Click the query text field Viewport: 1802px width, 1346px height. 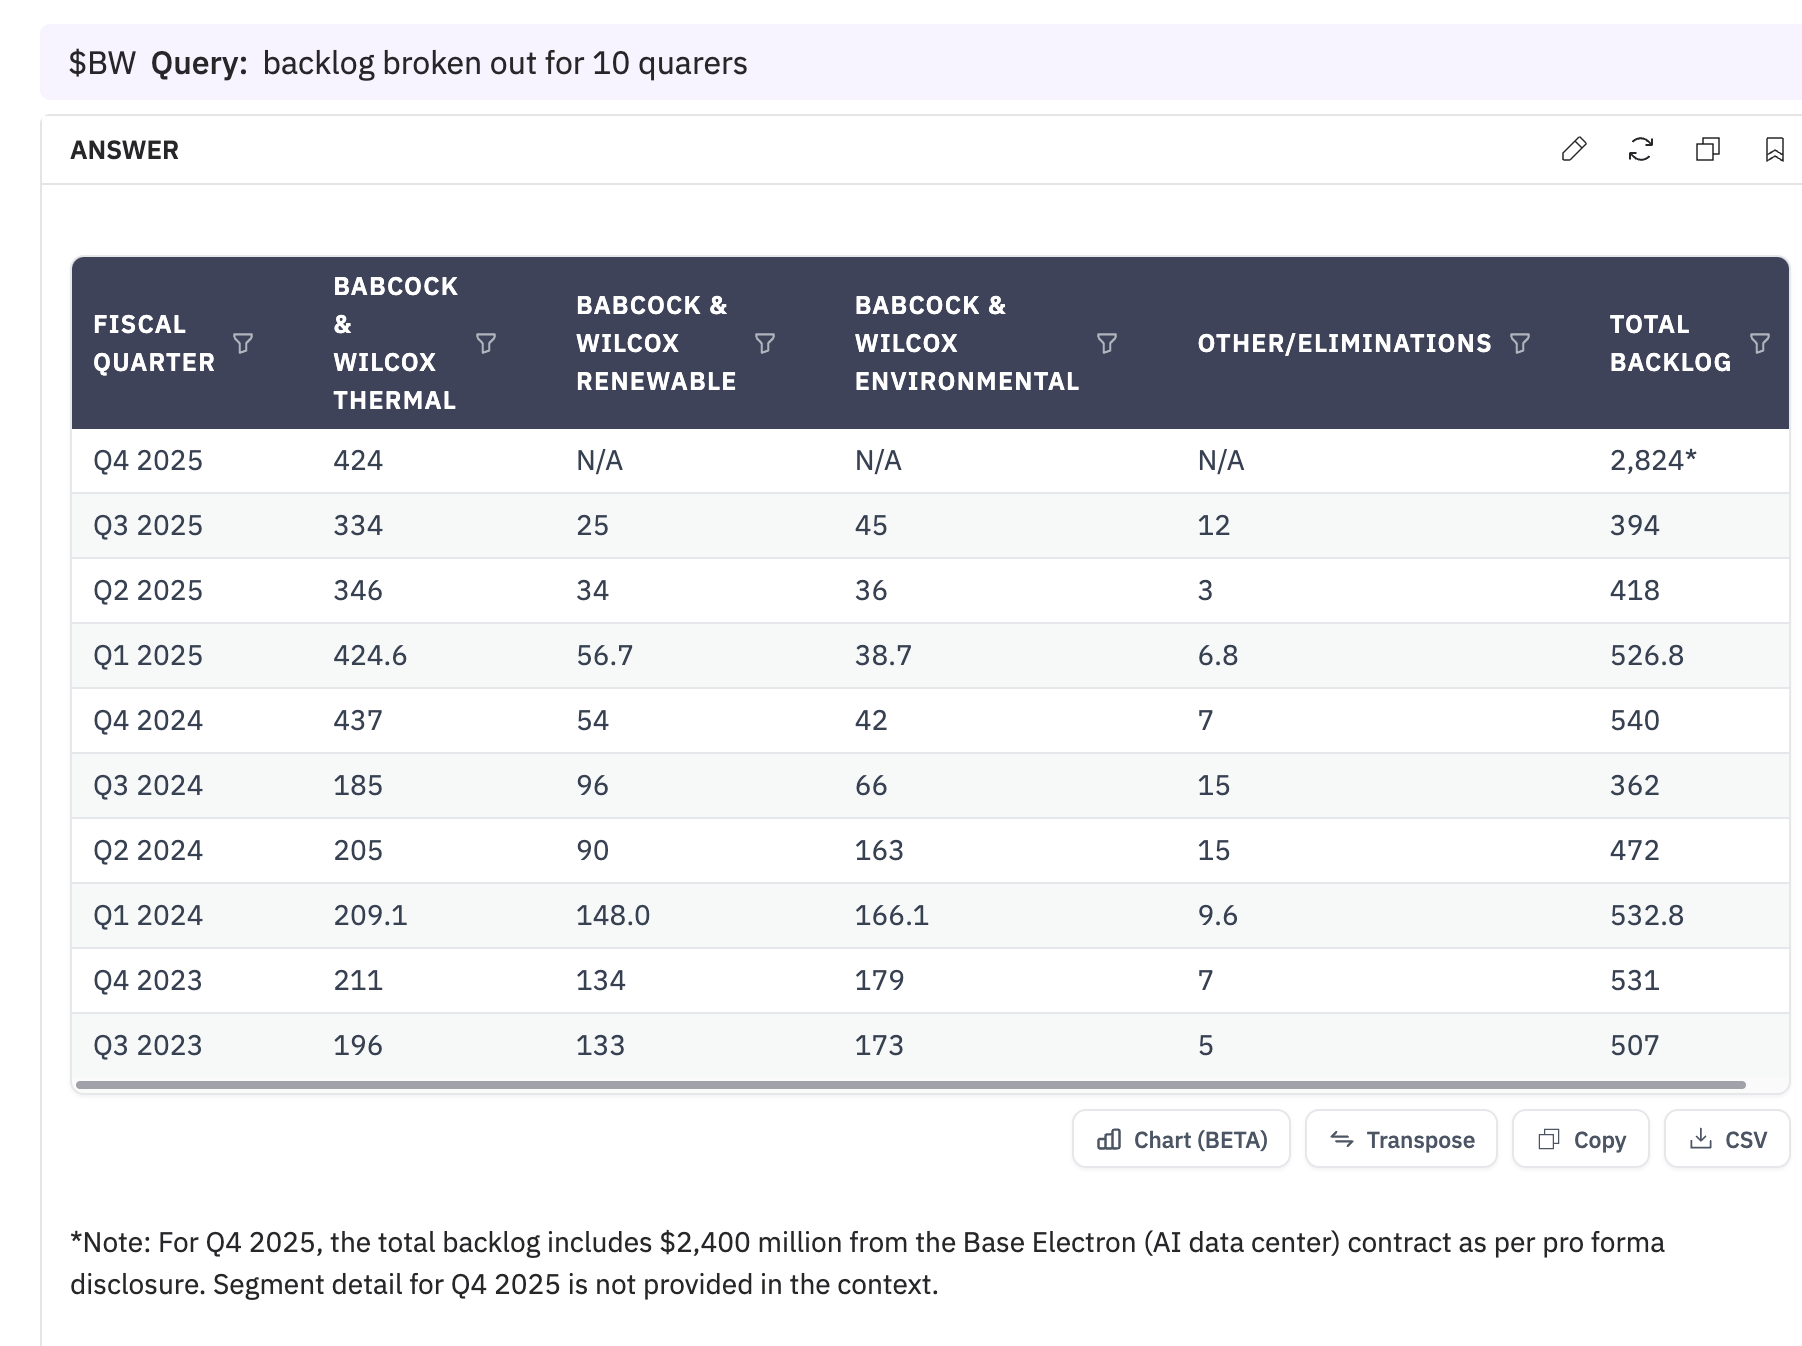(505, 63)
